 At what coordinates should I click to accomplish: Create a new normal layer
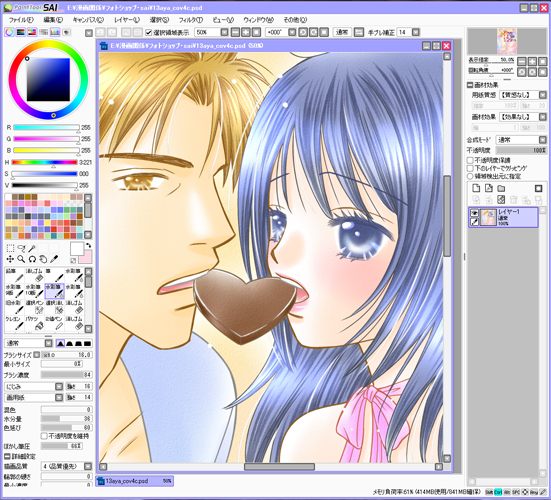coord(476,188)
